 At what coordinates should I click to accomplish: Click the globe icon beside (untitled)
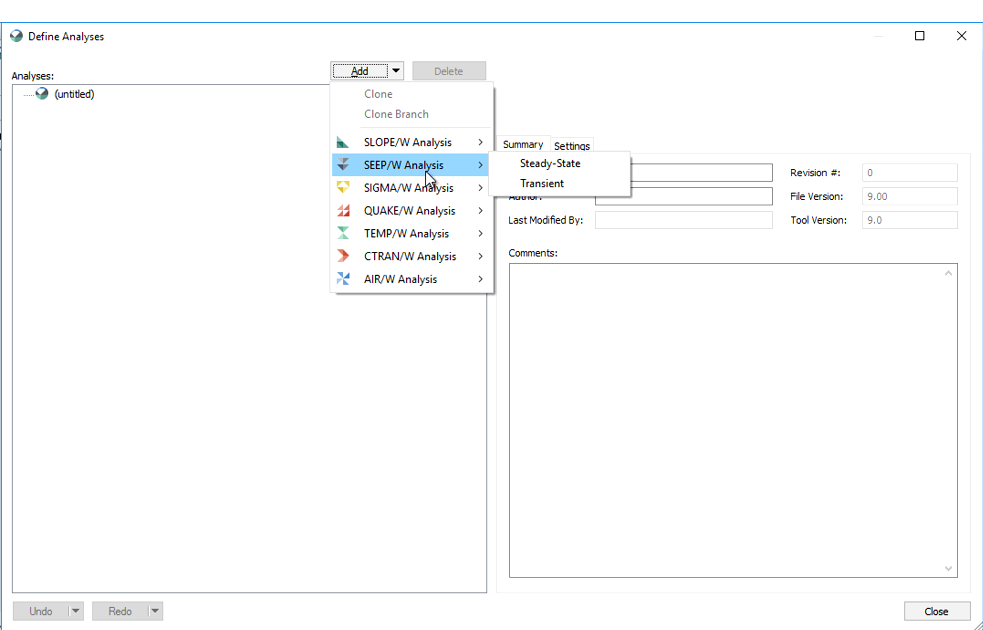(42, 94)
